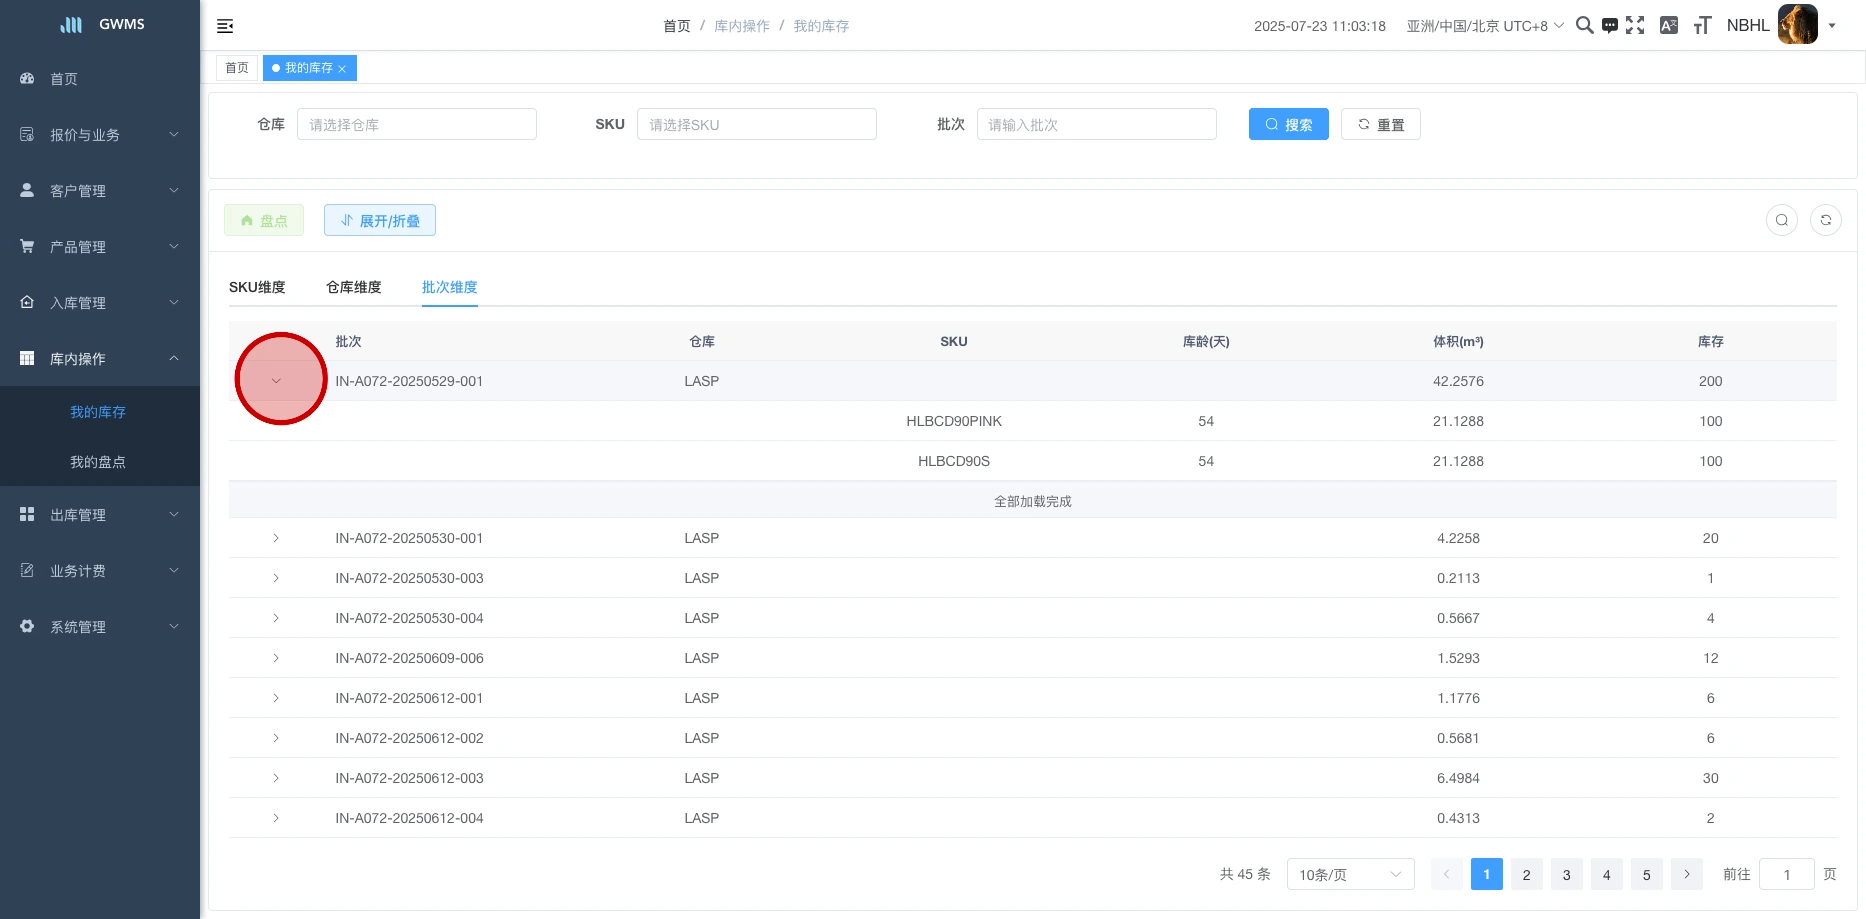
Task: Click the circular refresh table icon
Action: click(1825, 220)
